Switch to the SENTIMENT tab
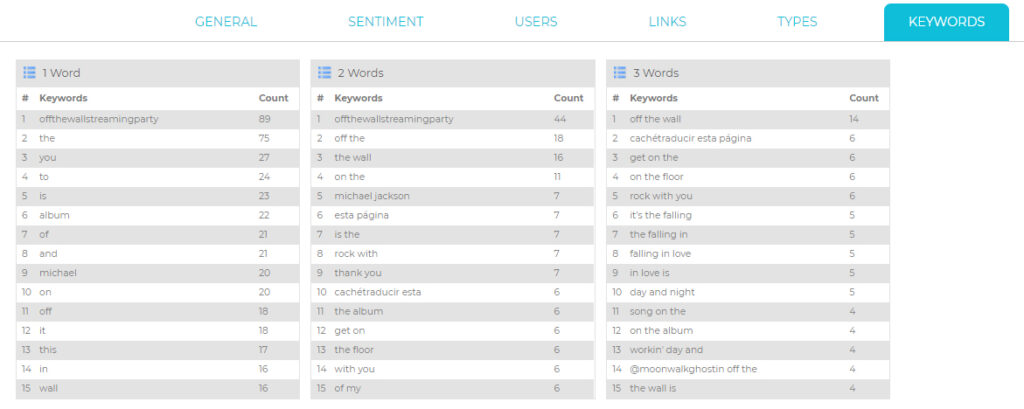This screenshot has height=409, width=1024. pyautogui.click(x=385, y=22)
